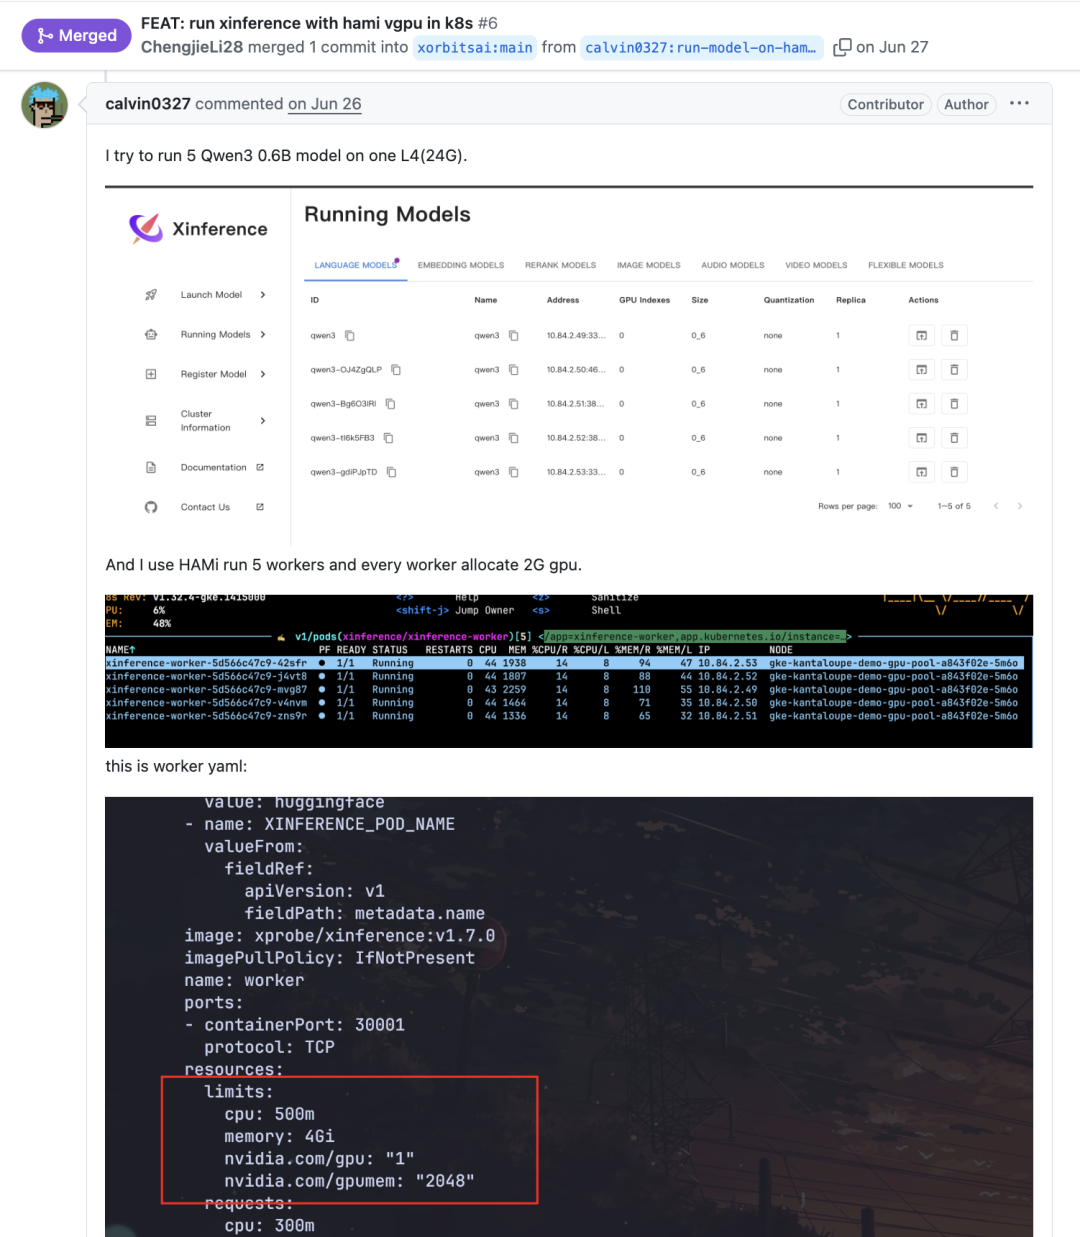Open external link icon beside Contact Us

pyautogui.click(x=260, y=507)
